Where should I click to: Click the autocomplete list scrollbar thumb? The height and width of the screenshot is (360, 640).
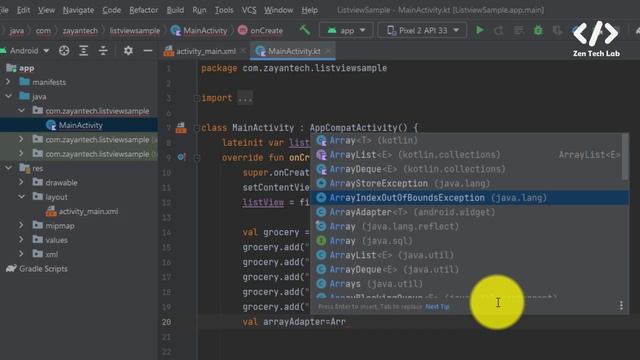click(625, 157)
